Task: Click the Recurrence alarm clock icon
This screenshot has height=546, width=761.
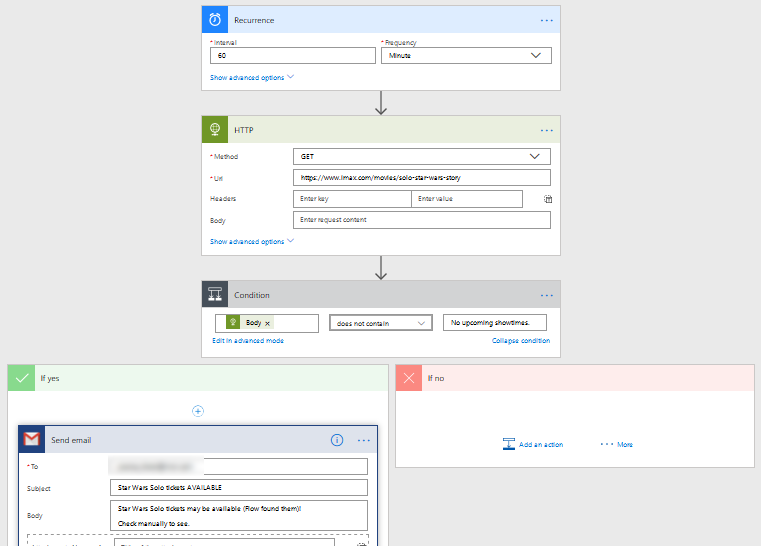Action: point(215,19)
